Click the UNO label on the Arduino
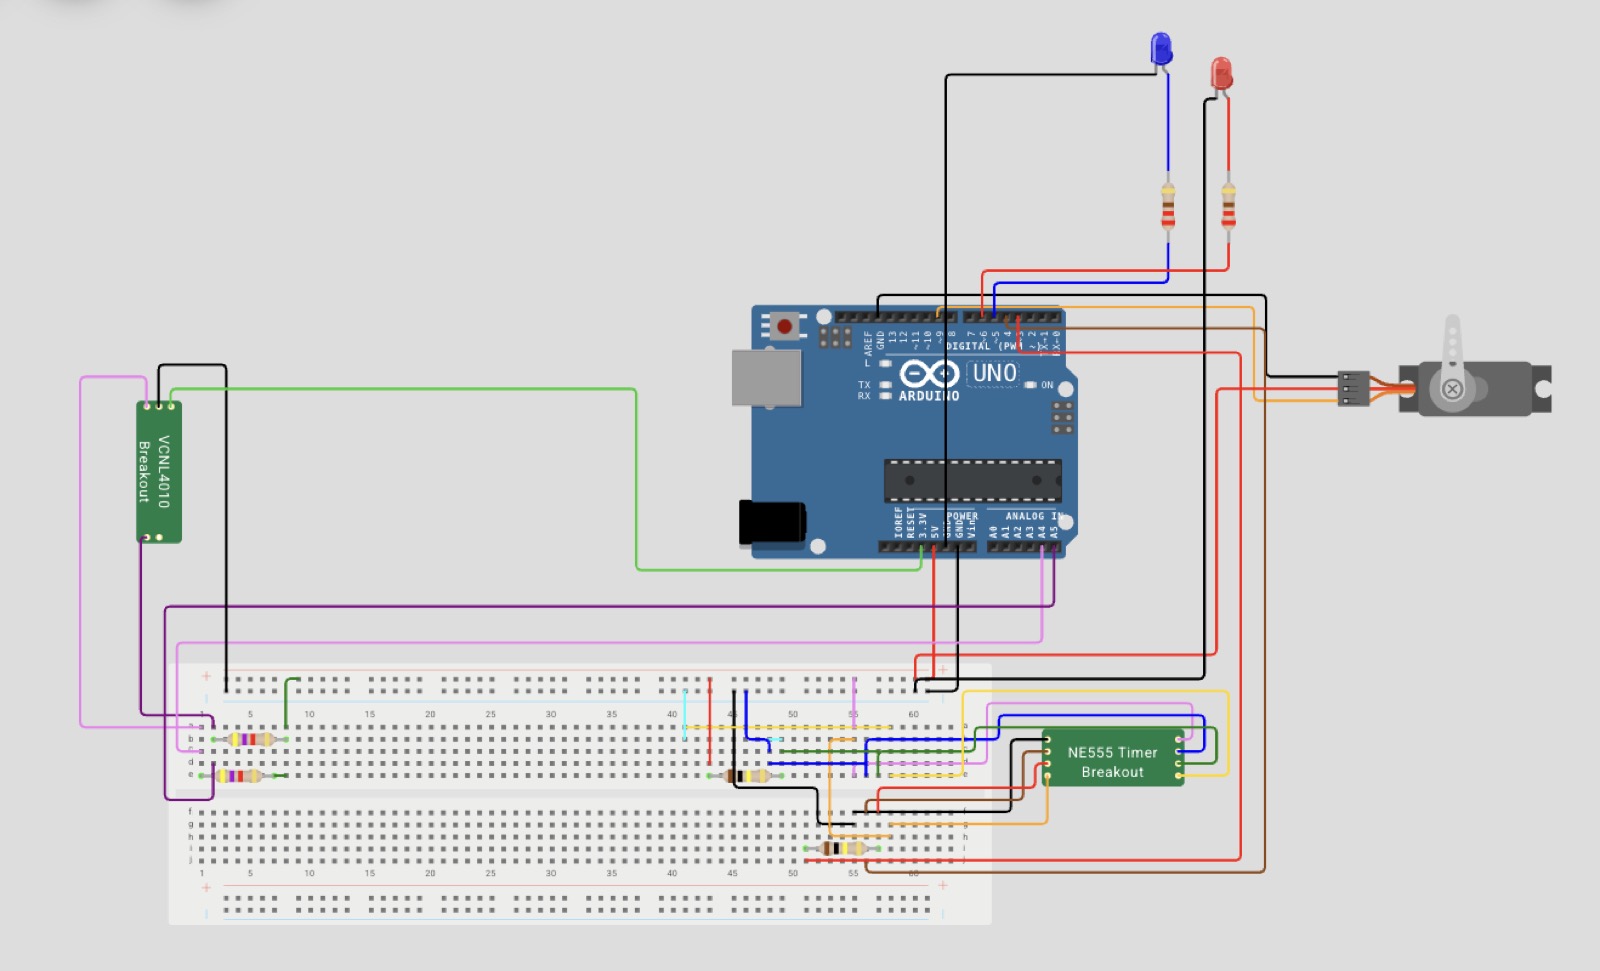Screen dimensions: 1600x971 994,373
